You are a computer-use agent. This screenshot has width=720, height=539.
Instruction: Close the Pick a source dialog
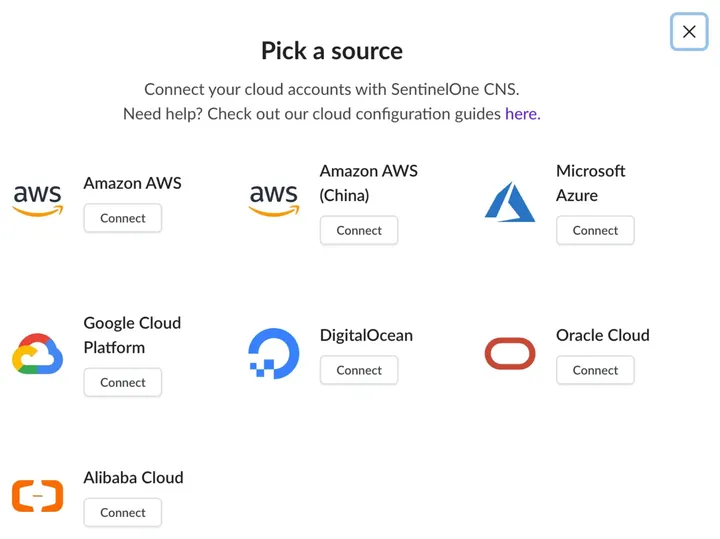(x=689, y=32)
